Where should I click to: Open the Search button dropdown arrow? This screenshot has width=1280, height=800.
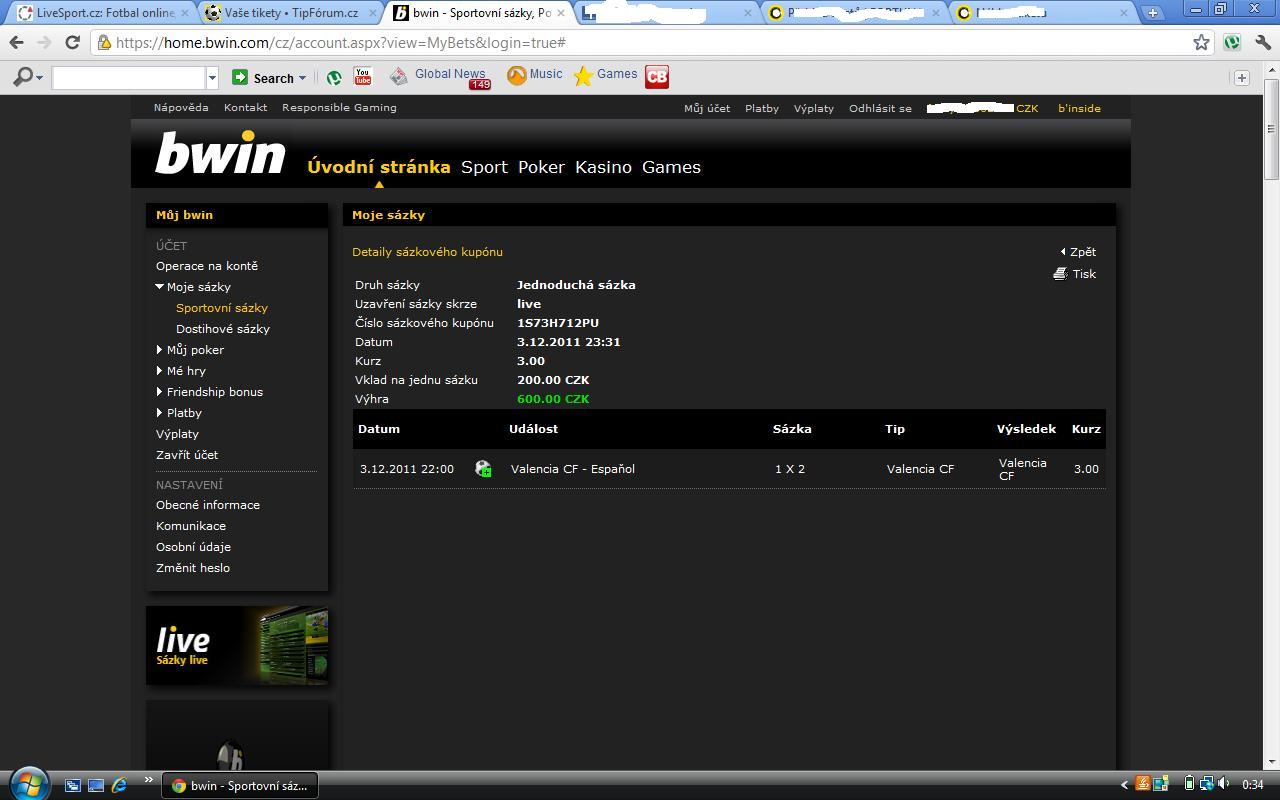[x=303, y=78]
